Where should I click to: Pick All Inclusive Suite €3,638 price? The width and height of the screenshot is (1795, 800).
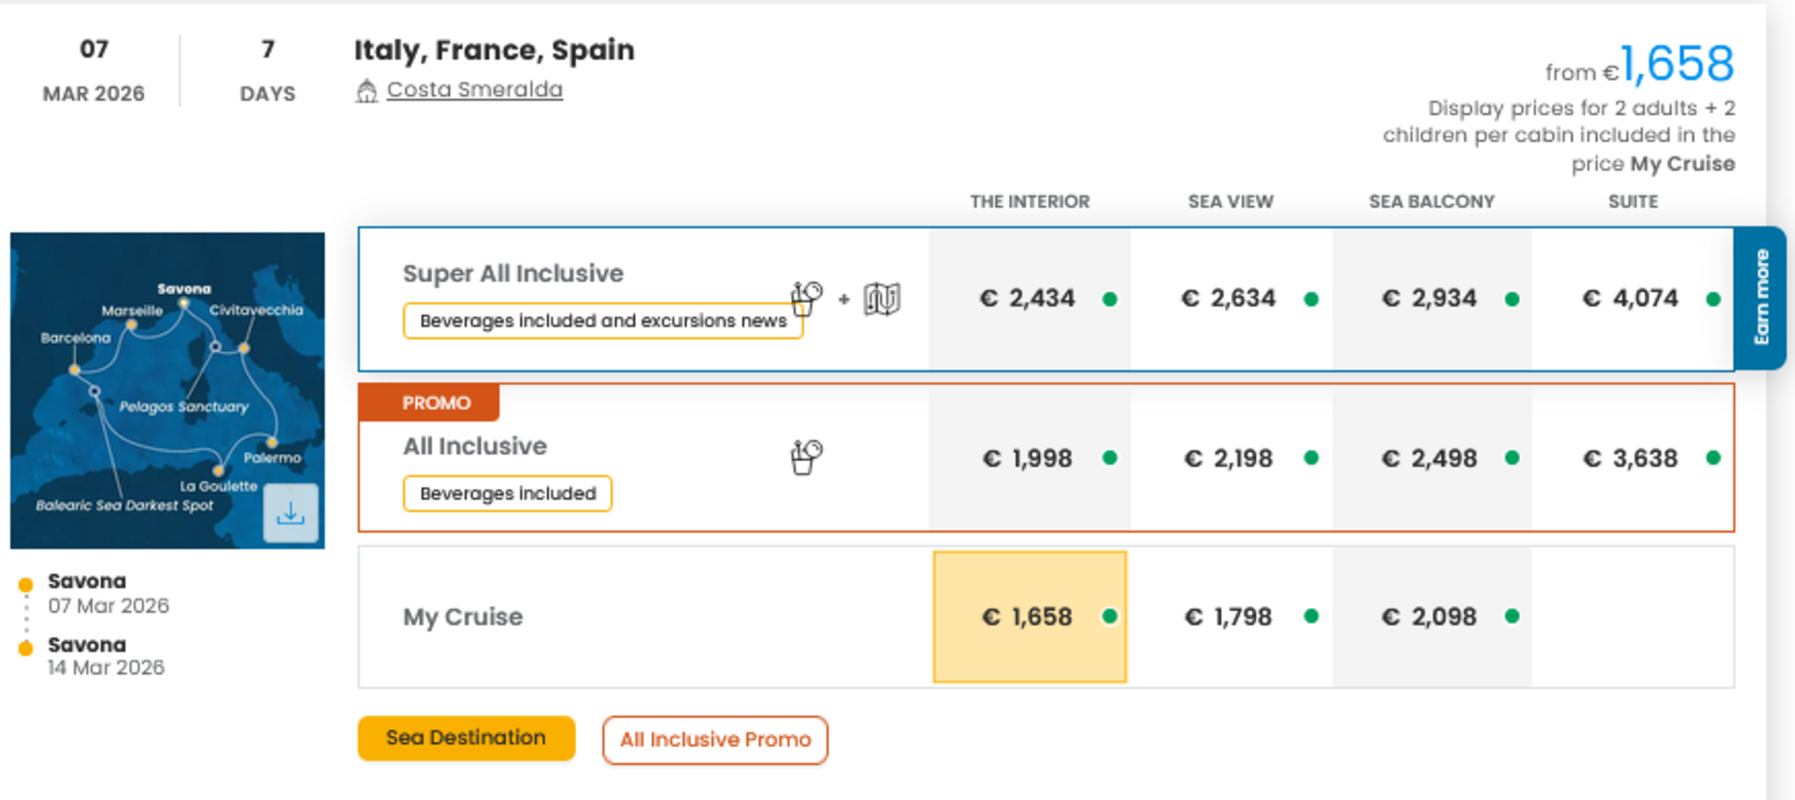coord(1631,459)
